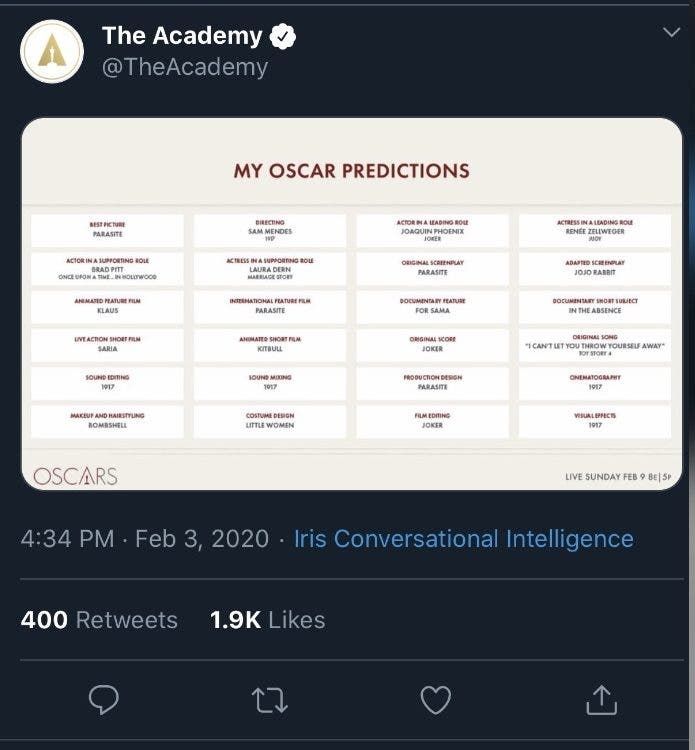Click the My Oscar Predictions heading
Image resolution: width=695 pixels, height=750 pixels.
click(x=351, y=170)
